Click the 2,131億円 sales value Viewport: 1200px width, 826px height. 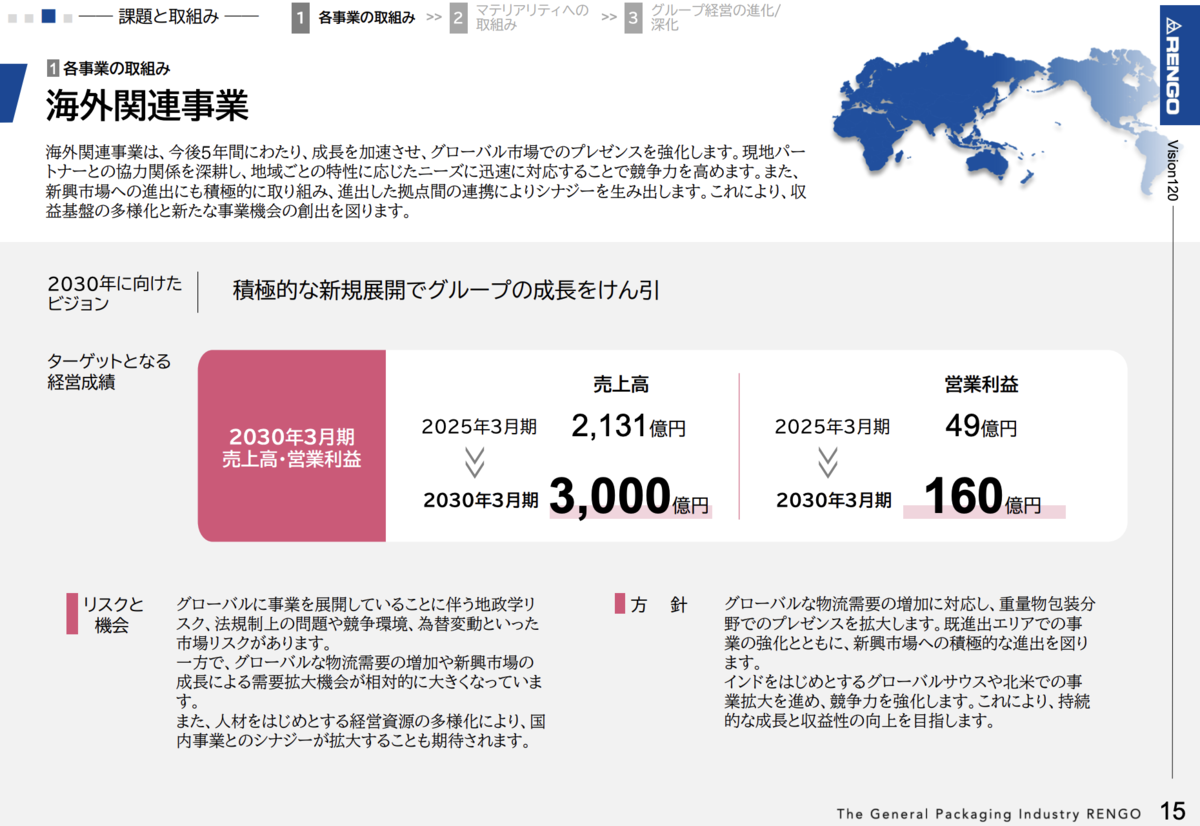(x=629, y=427)
